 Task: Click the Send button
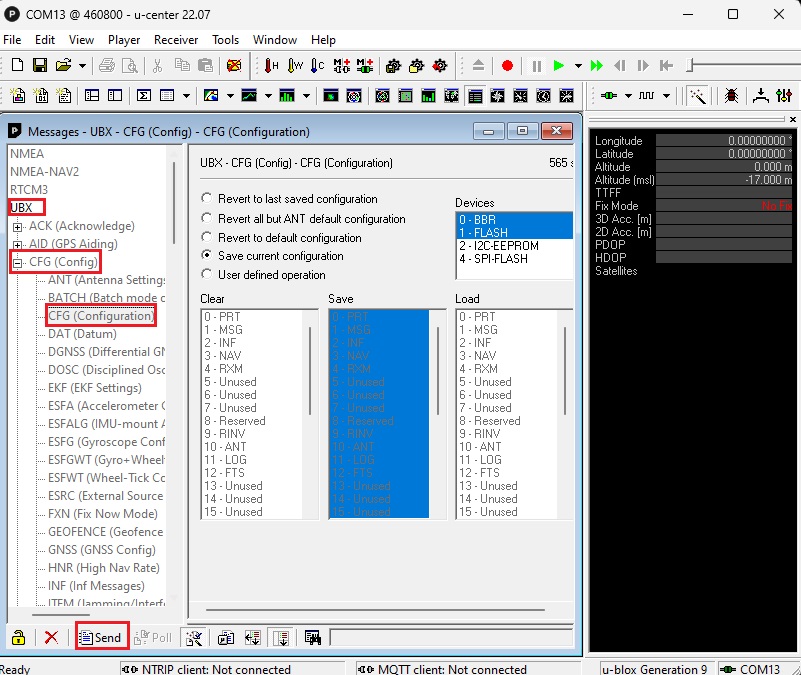[x=101, y=637]
